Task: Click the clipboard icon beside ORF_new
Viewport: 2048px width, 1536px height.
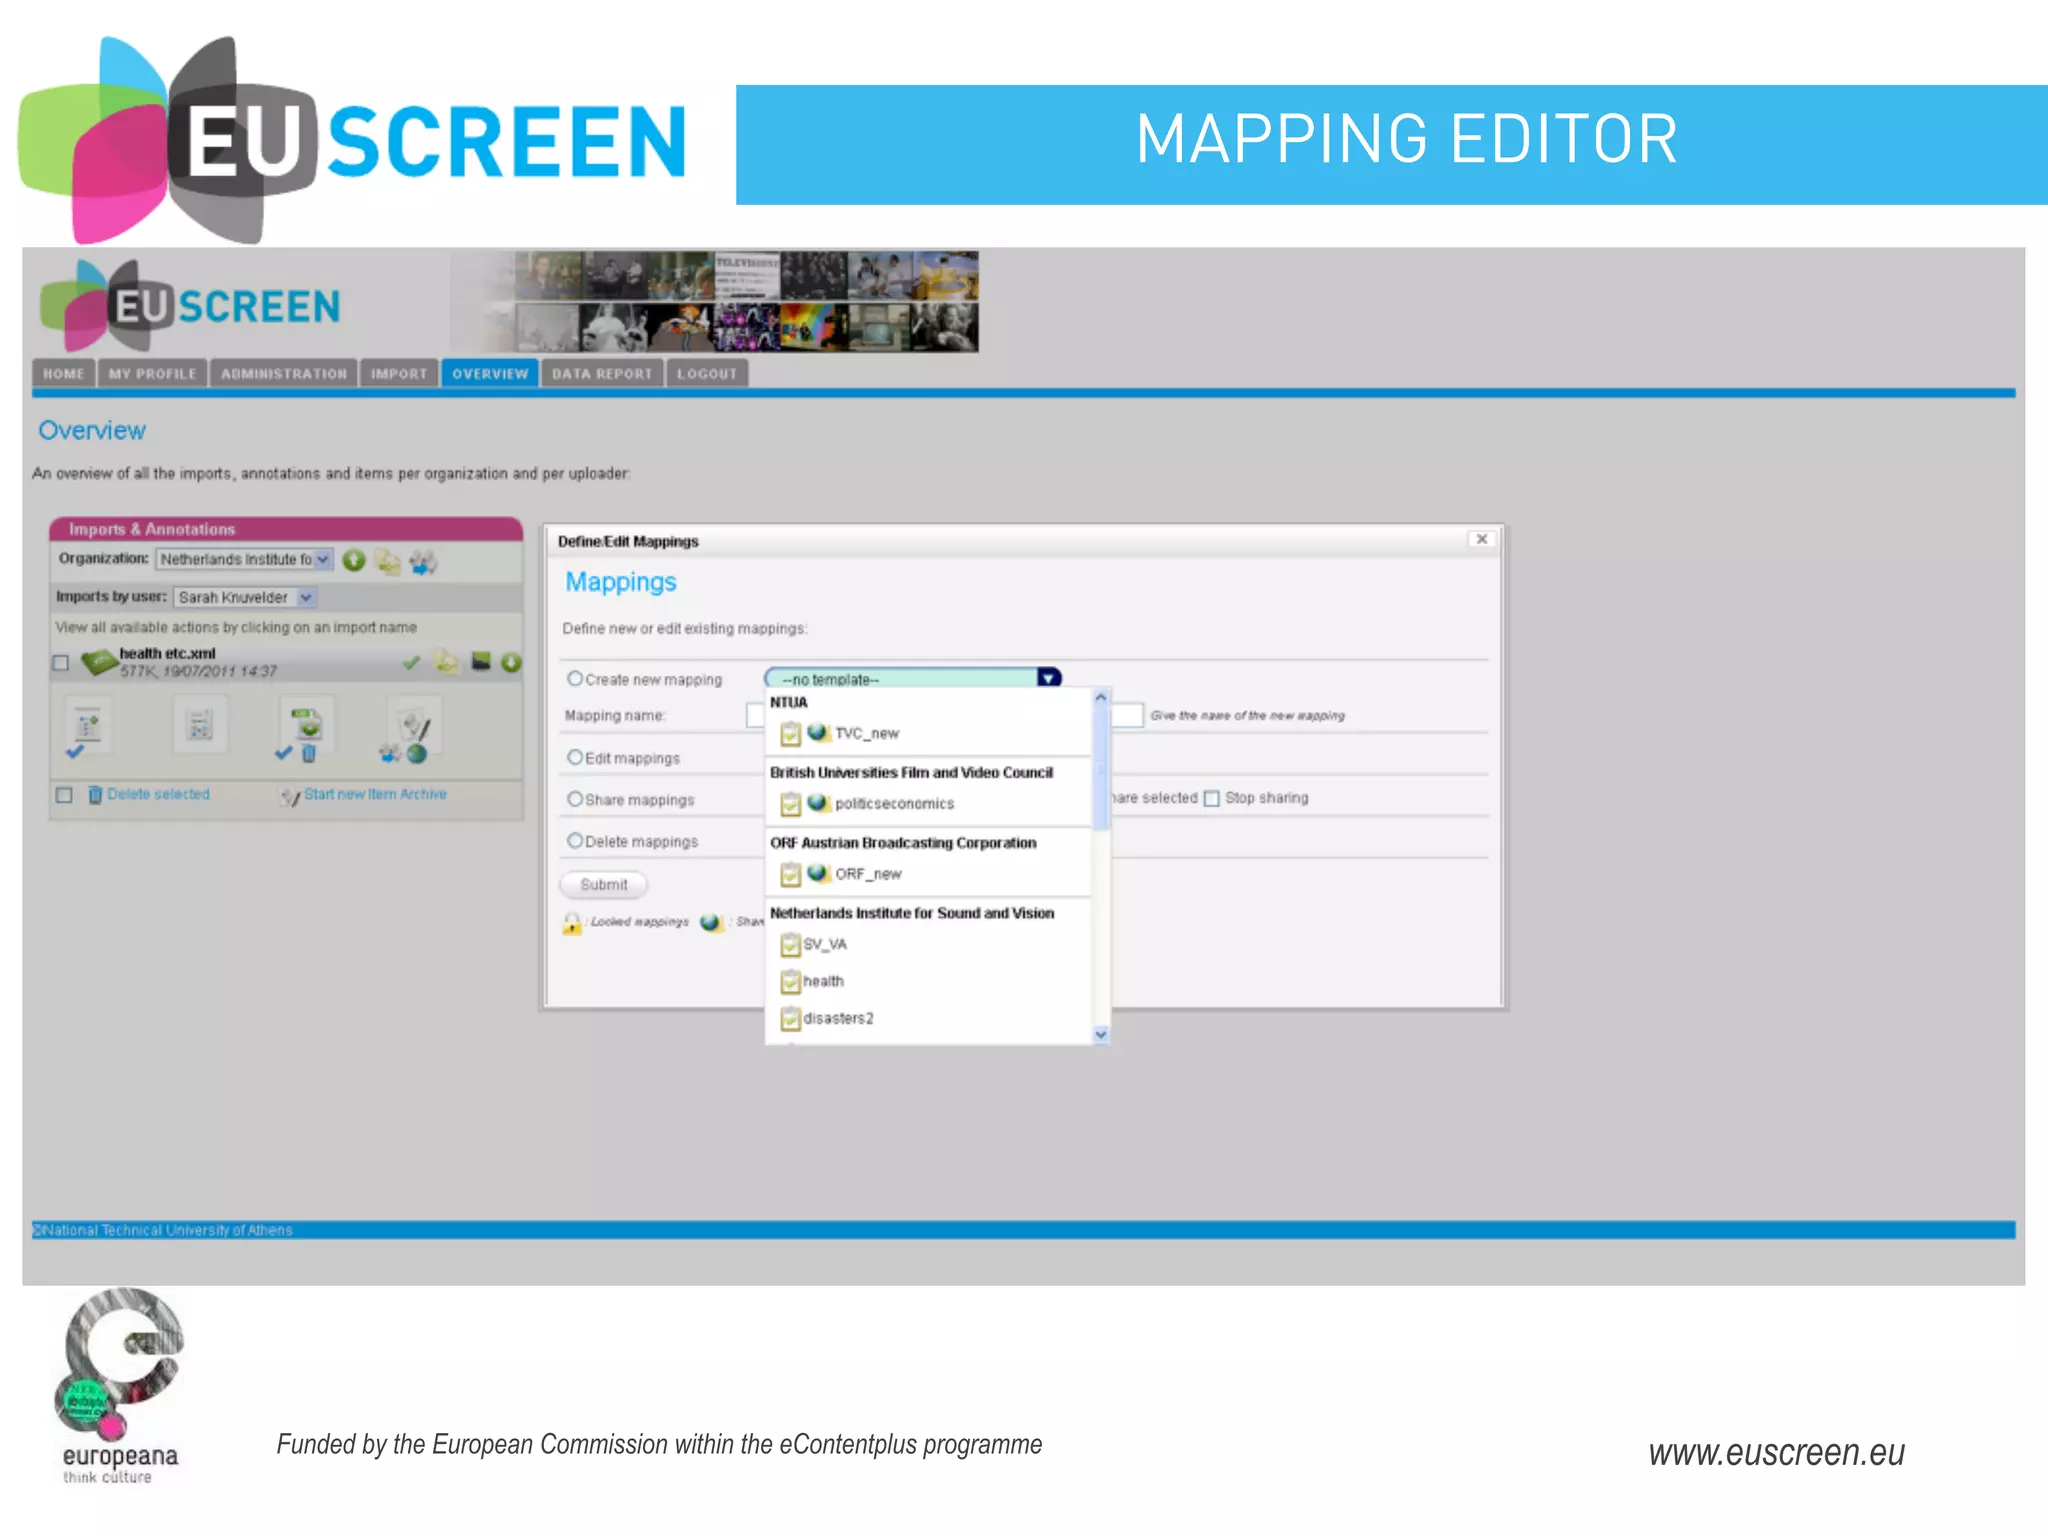Action: pos(790,875)
